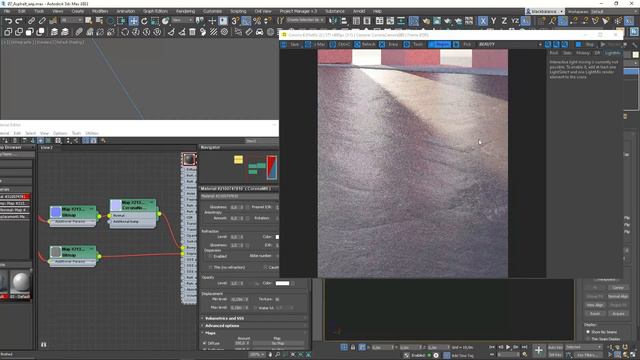Open the Arnold menu
640x360 pixels.
pyautogui.click(x=359, y=11)
